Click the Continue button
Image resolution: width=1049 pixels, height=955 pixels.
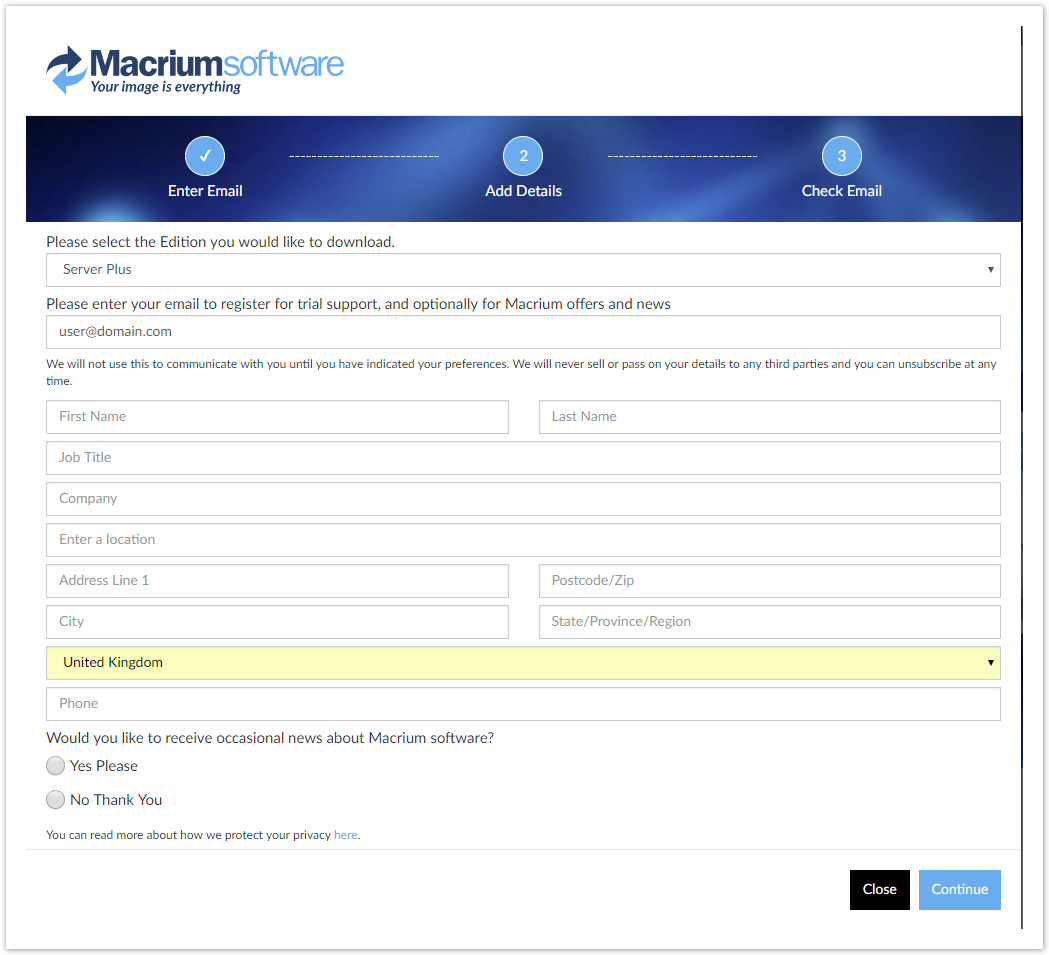[959, 889]
